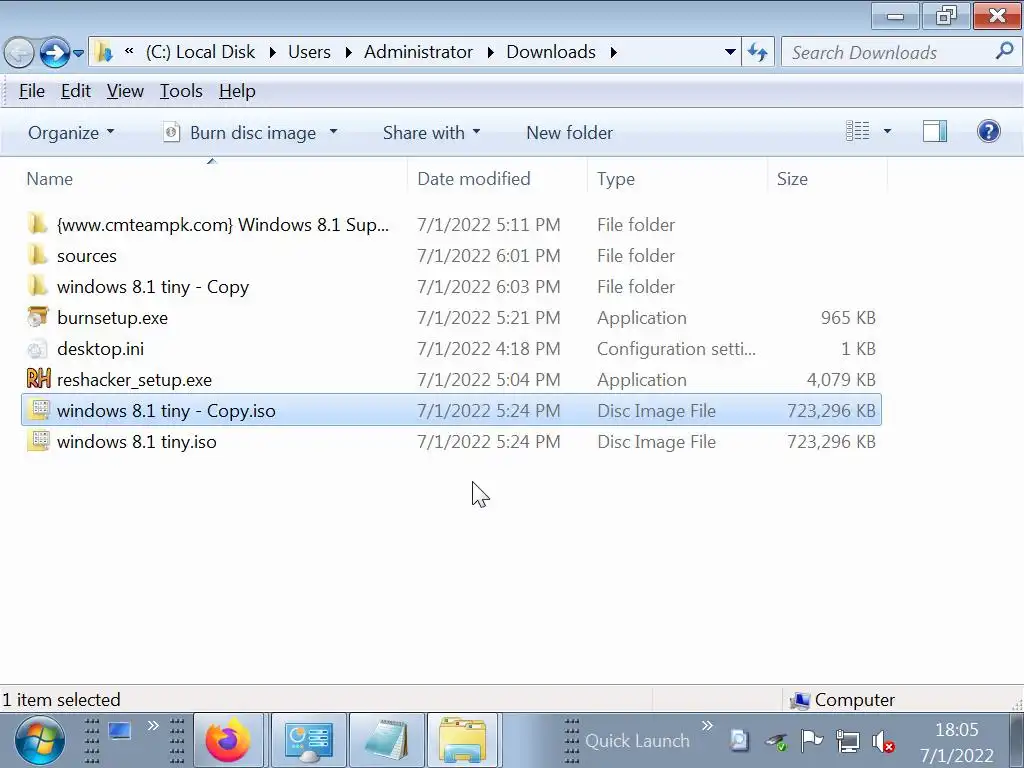The height and width of the screenshot is (768, 1024).
Task: Click muted volume speaker icon
Action: pyautogui.click(x=883, y=741)
